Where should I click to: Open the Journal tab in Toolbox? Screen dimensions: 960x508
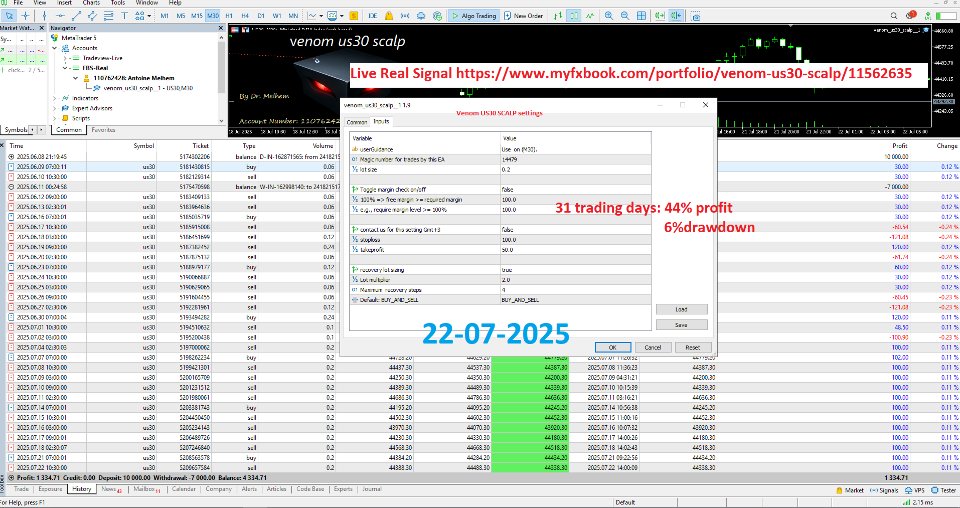point(372,489)
